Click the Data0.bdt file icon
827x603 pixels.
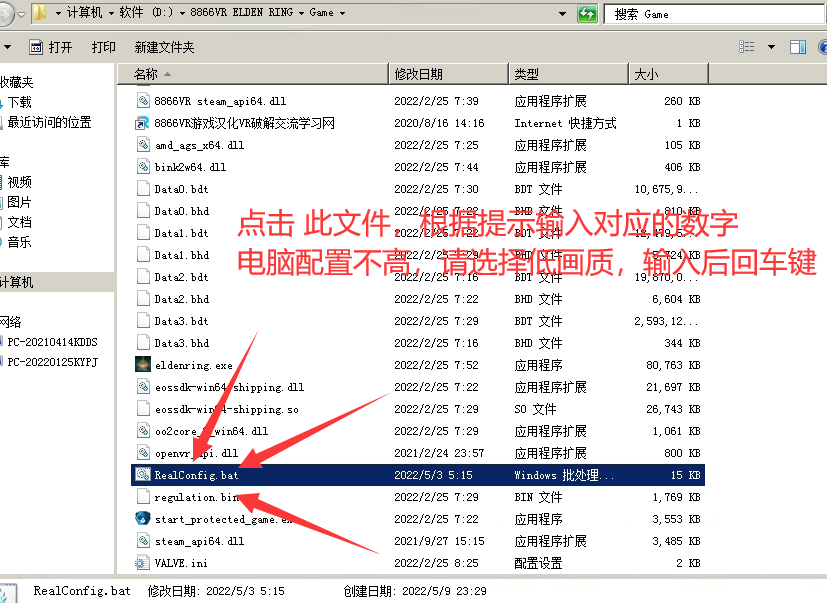(143, 188)
